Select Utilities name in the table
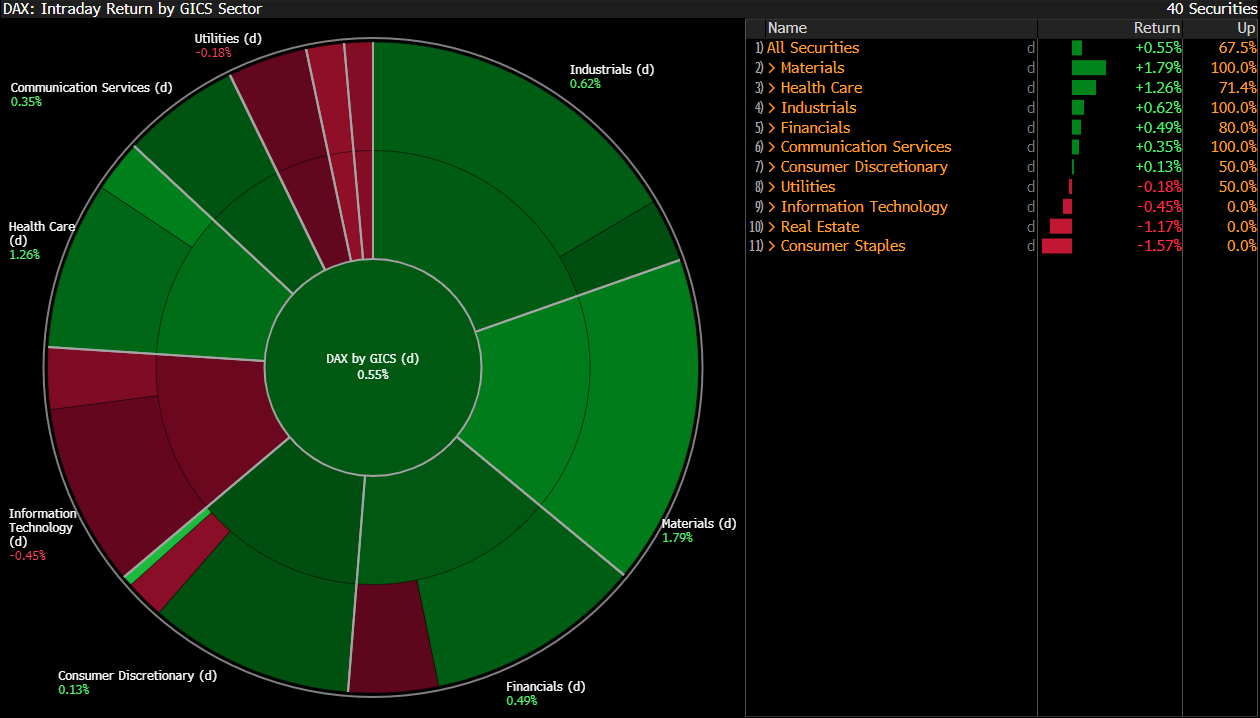1260x718 pixels. [807, 187]
